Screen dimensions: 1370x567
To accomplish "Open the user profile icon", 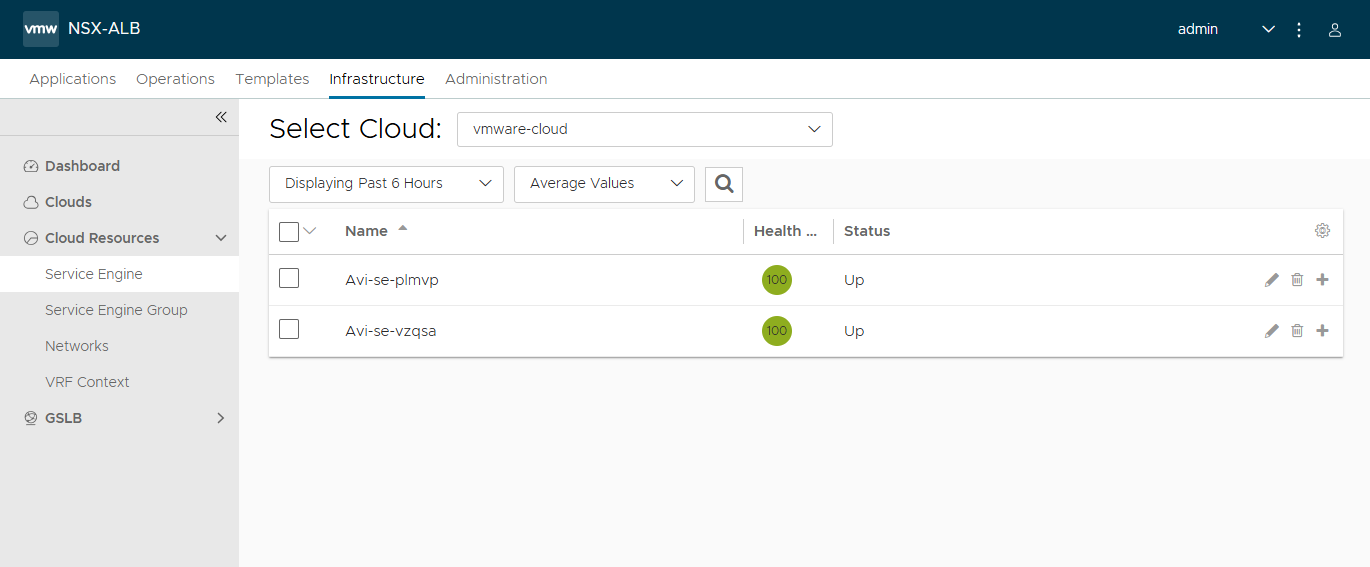I will click(x=1334, y=30).
